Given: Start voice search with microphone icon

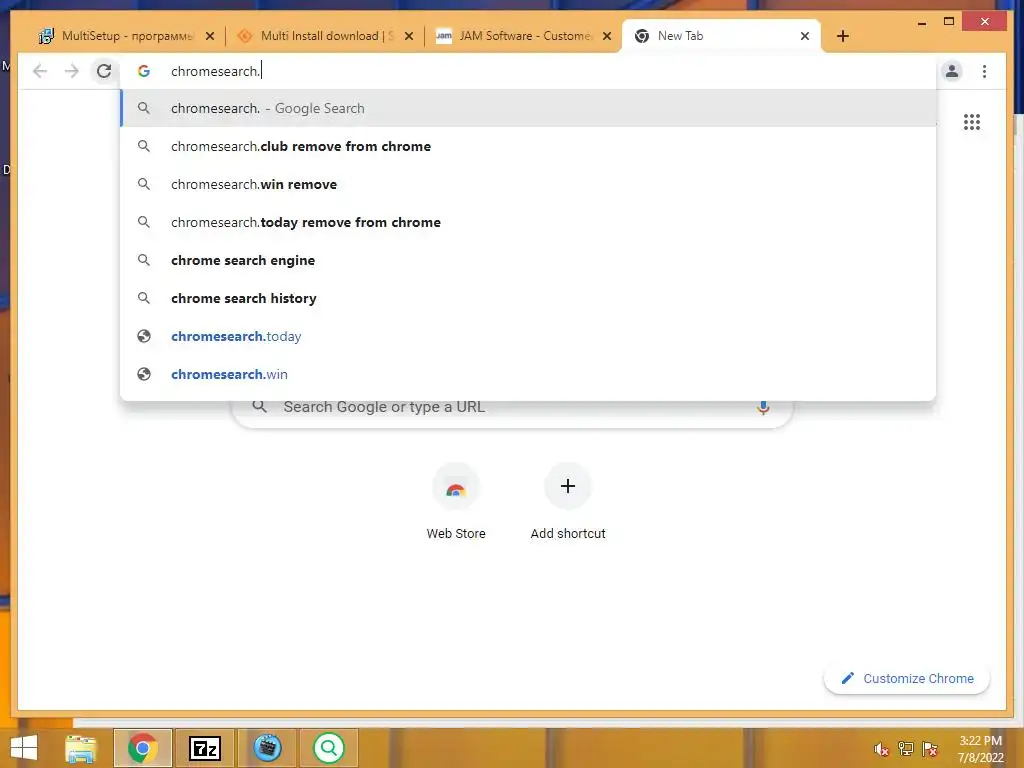Looking at the screenshot, I should point(763,408).
